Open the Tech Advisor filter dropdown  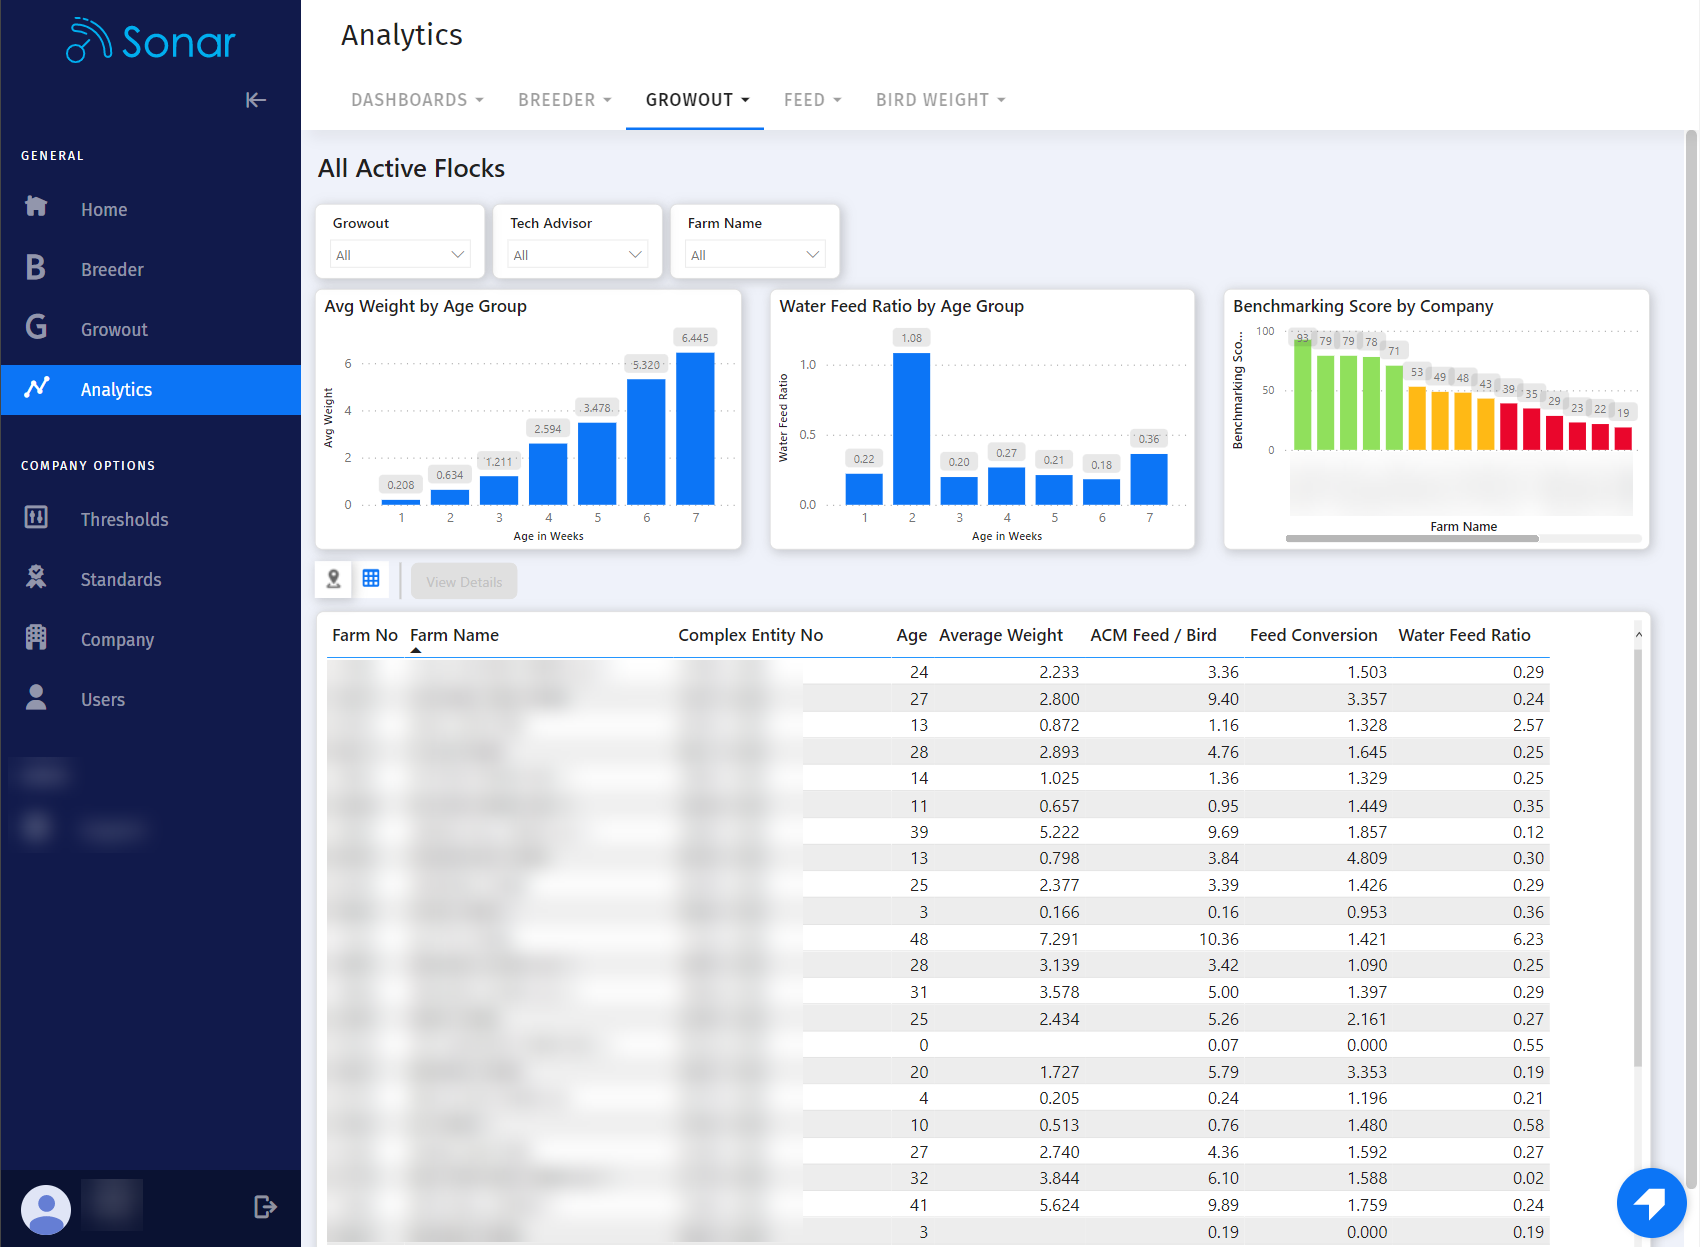[x=578, y=255]
